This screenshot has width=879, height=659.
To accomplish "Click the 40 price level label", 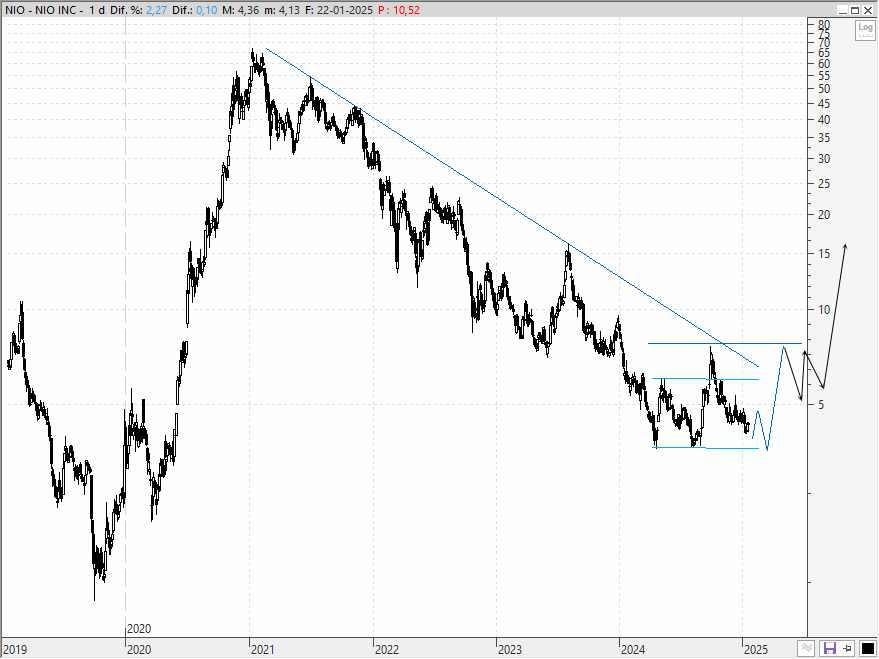I will (x=824, y=119).
